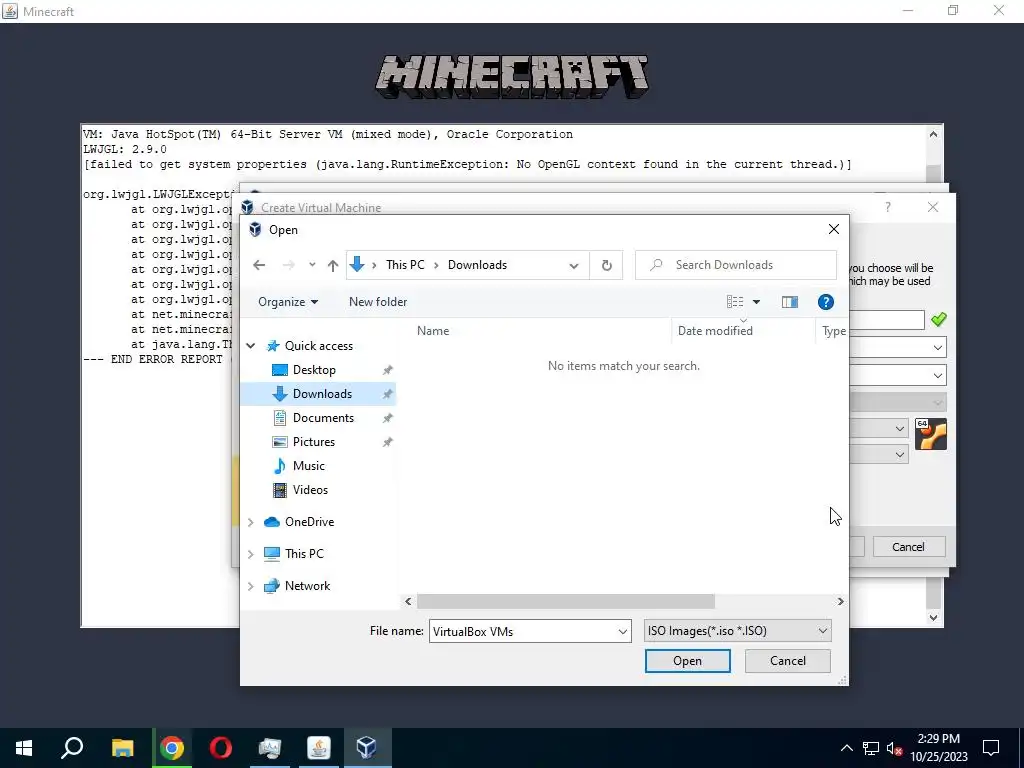Refresh the Downloads folder view
Image resolution: width=1024 pixels, height=768 pixels.
606,264
